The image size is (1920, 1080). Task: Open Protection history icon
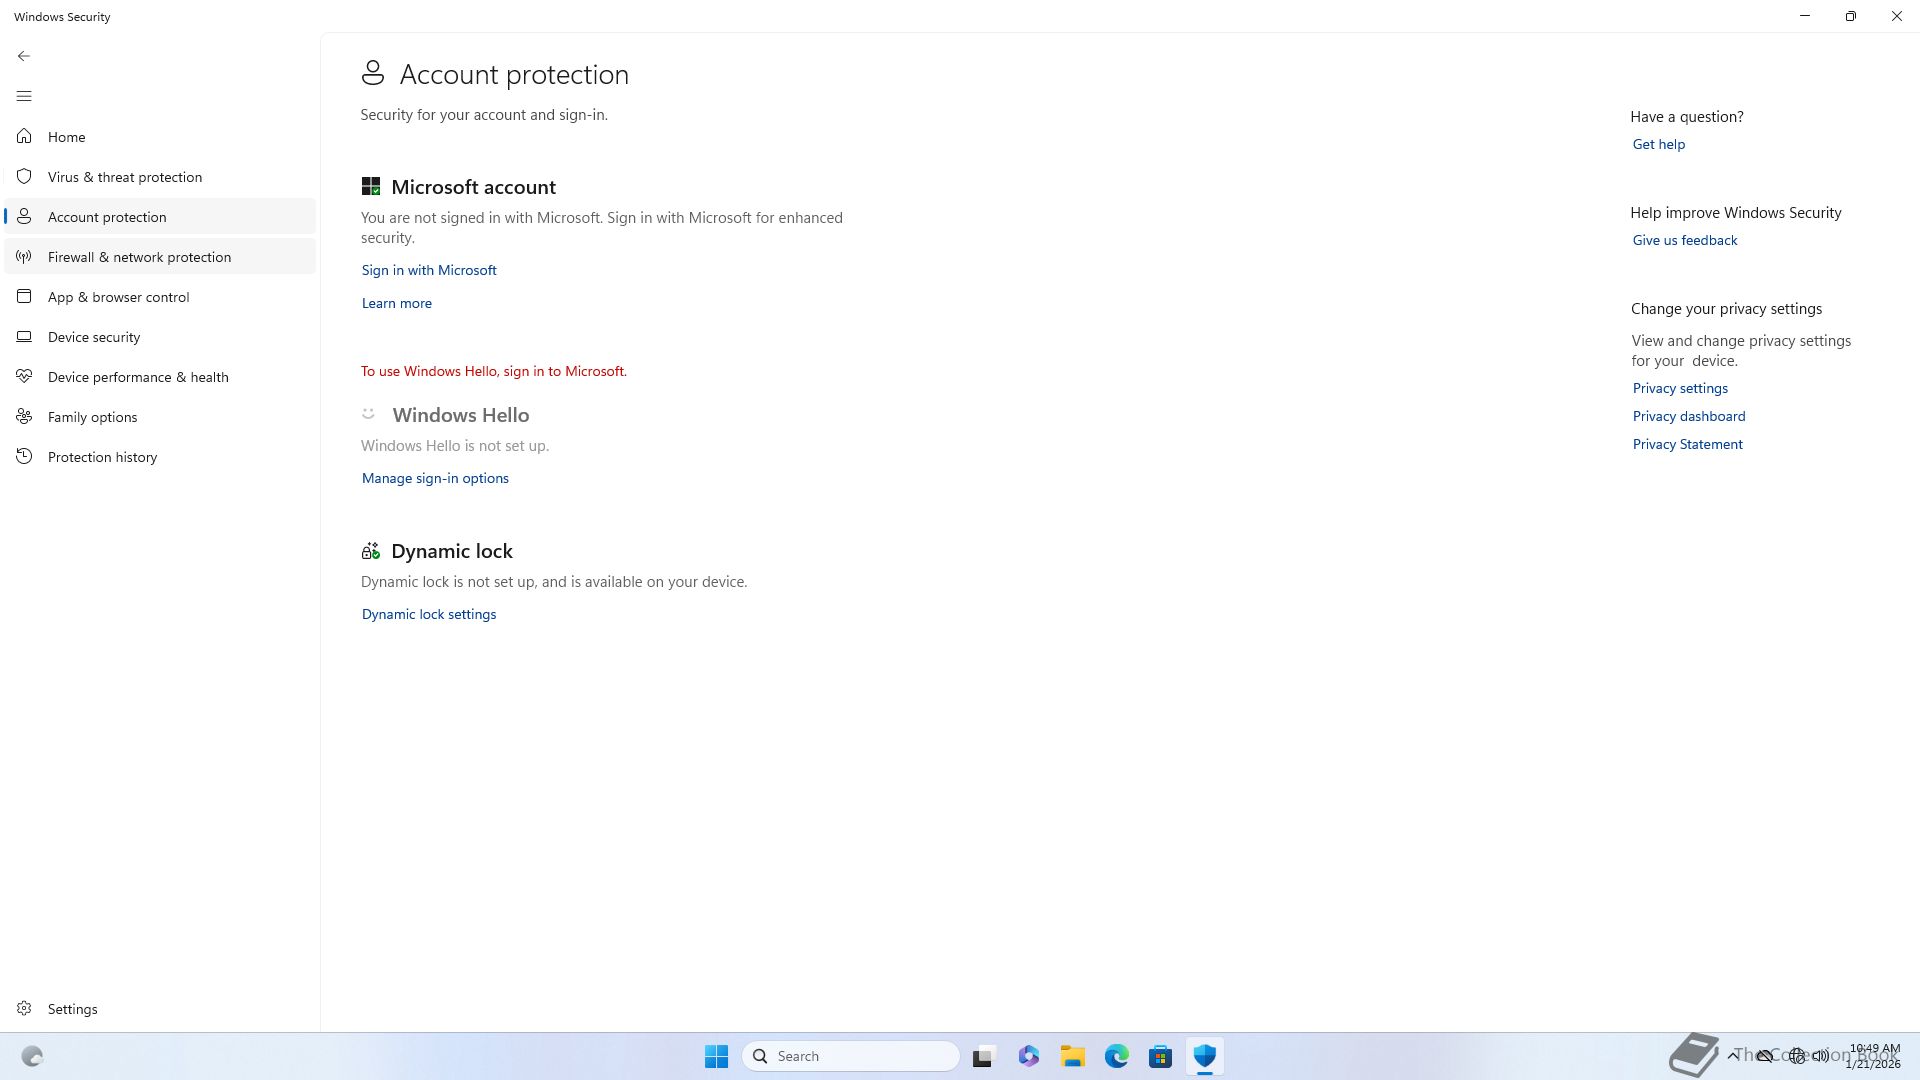pyautogui.click(x=24, y=456)
